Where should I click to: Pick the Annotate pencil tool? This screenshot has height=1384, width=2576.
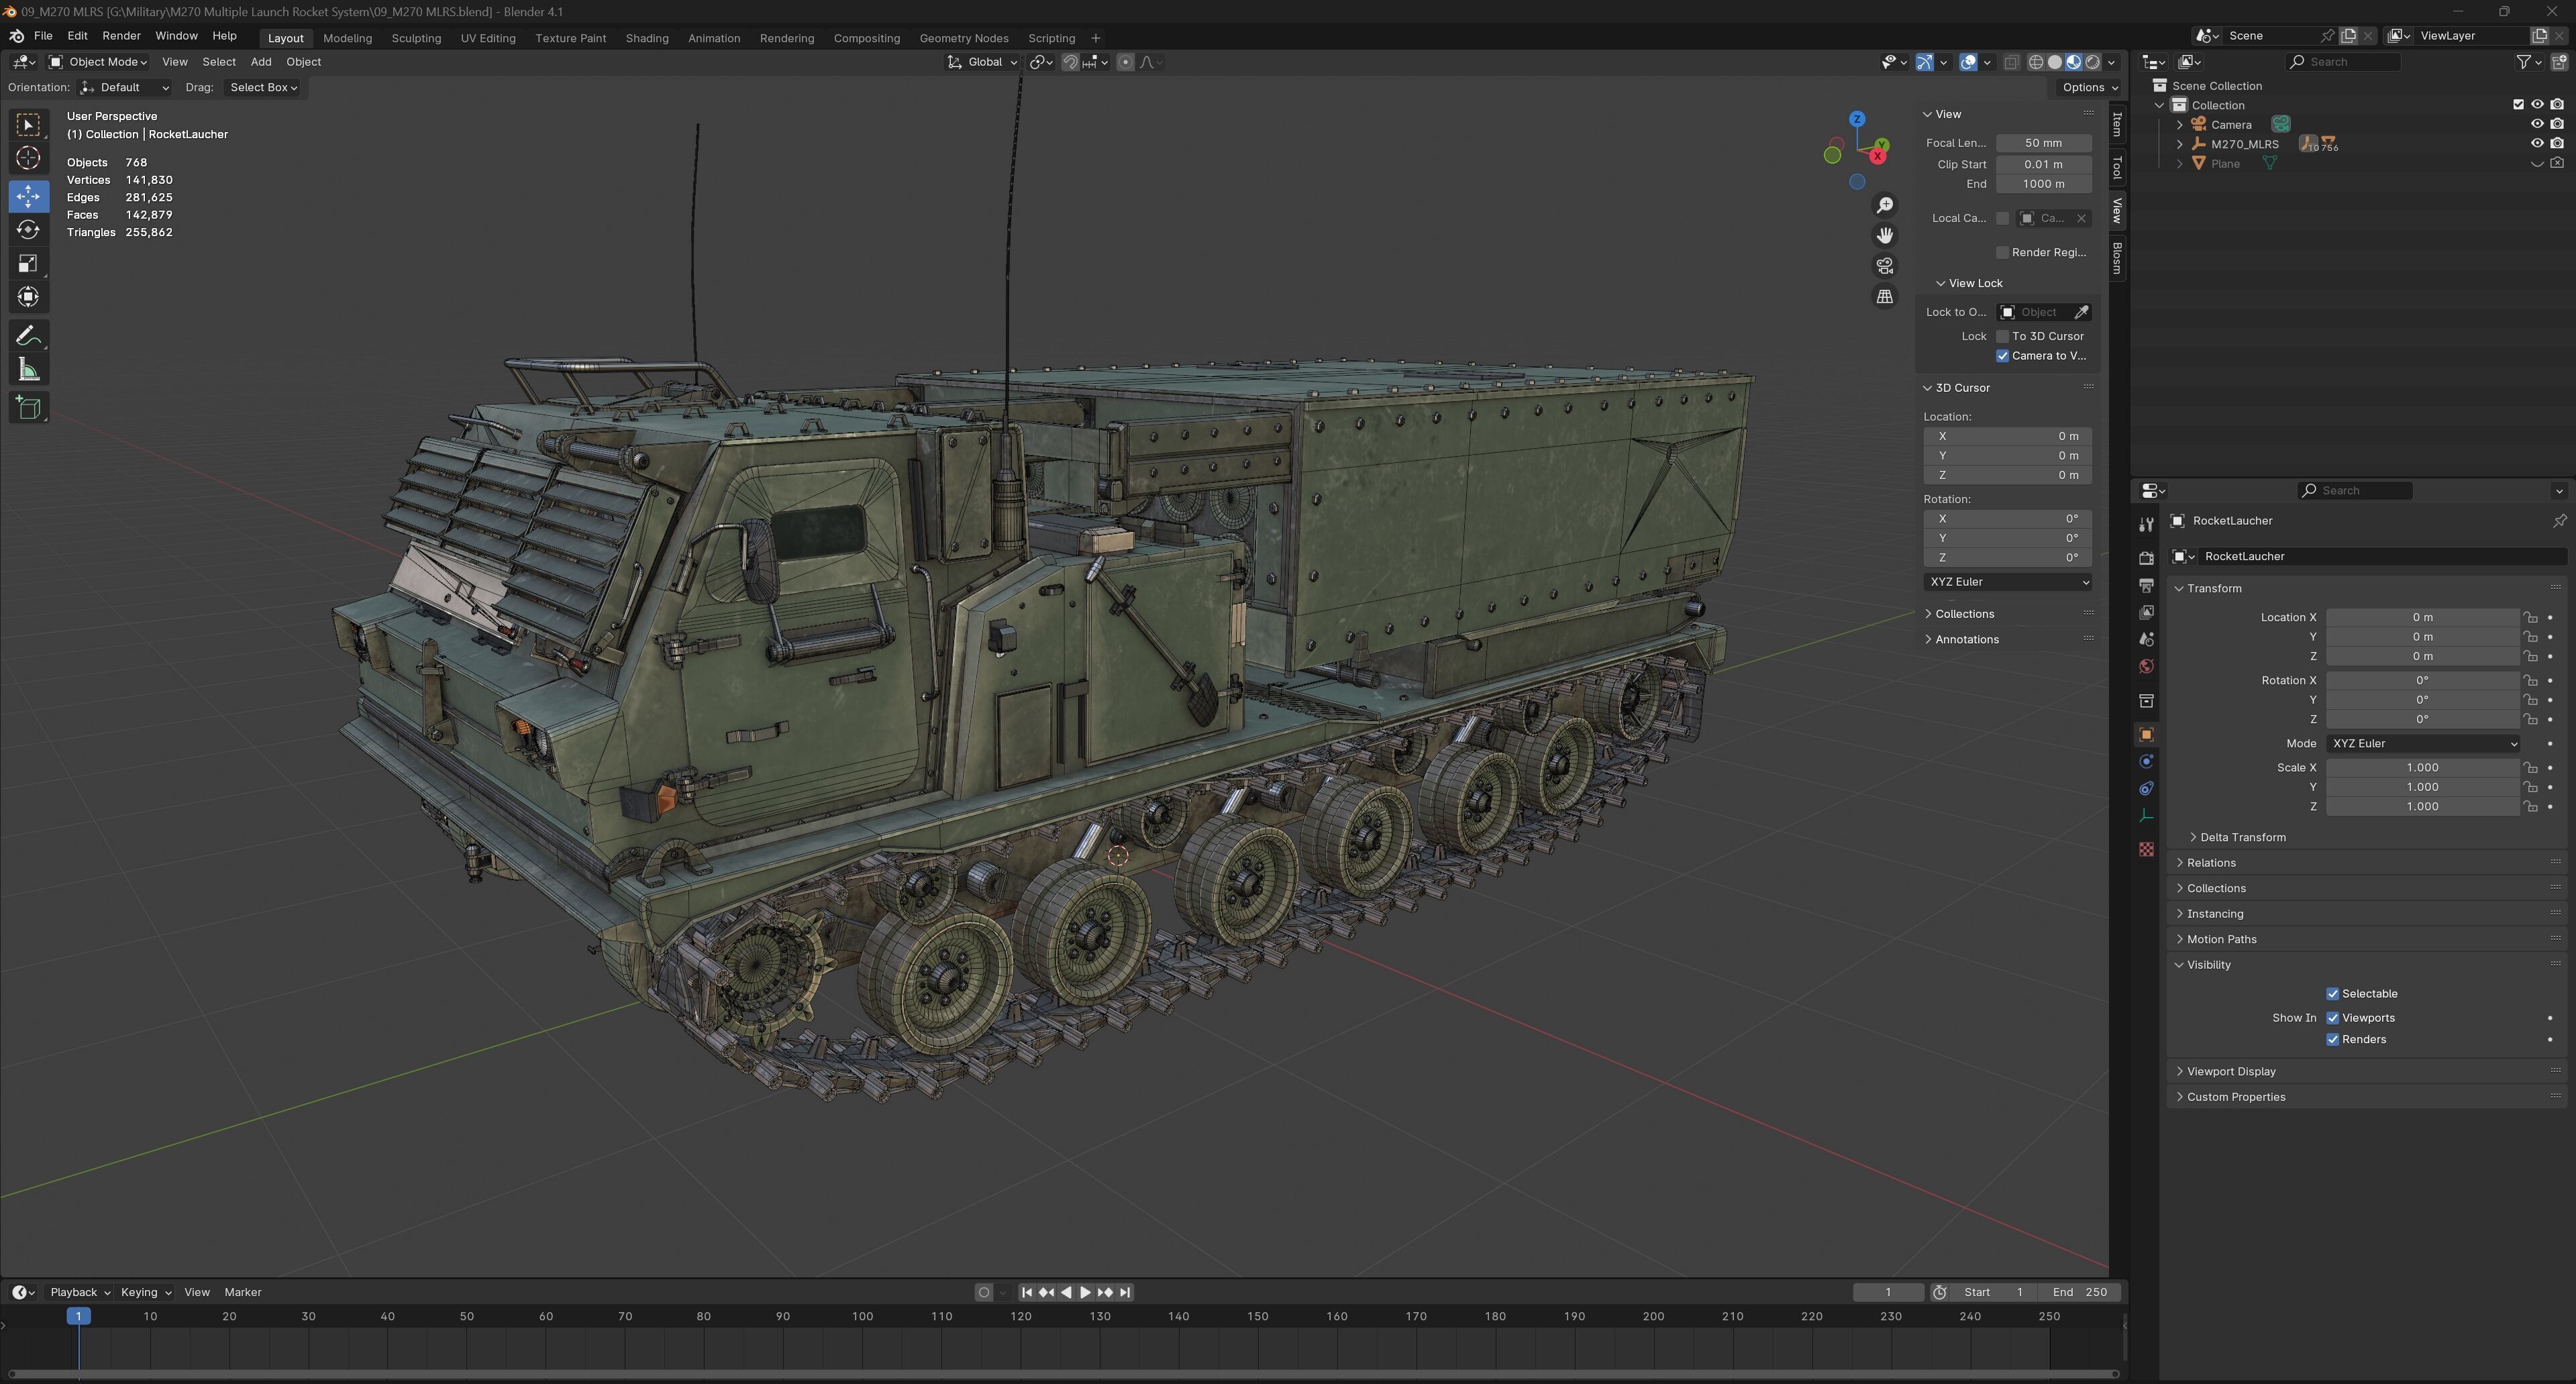coord(28,336)
